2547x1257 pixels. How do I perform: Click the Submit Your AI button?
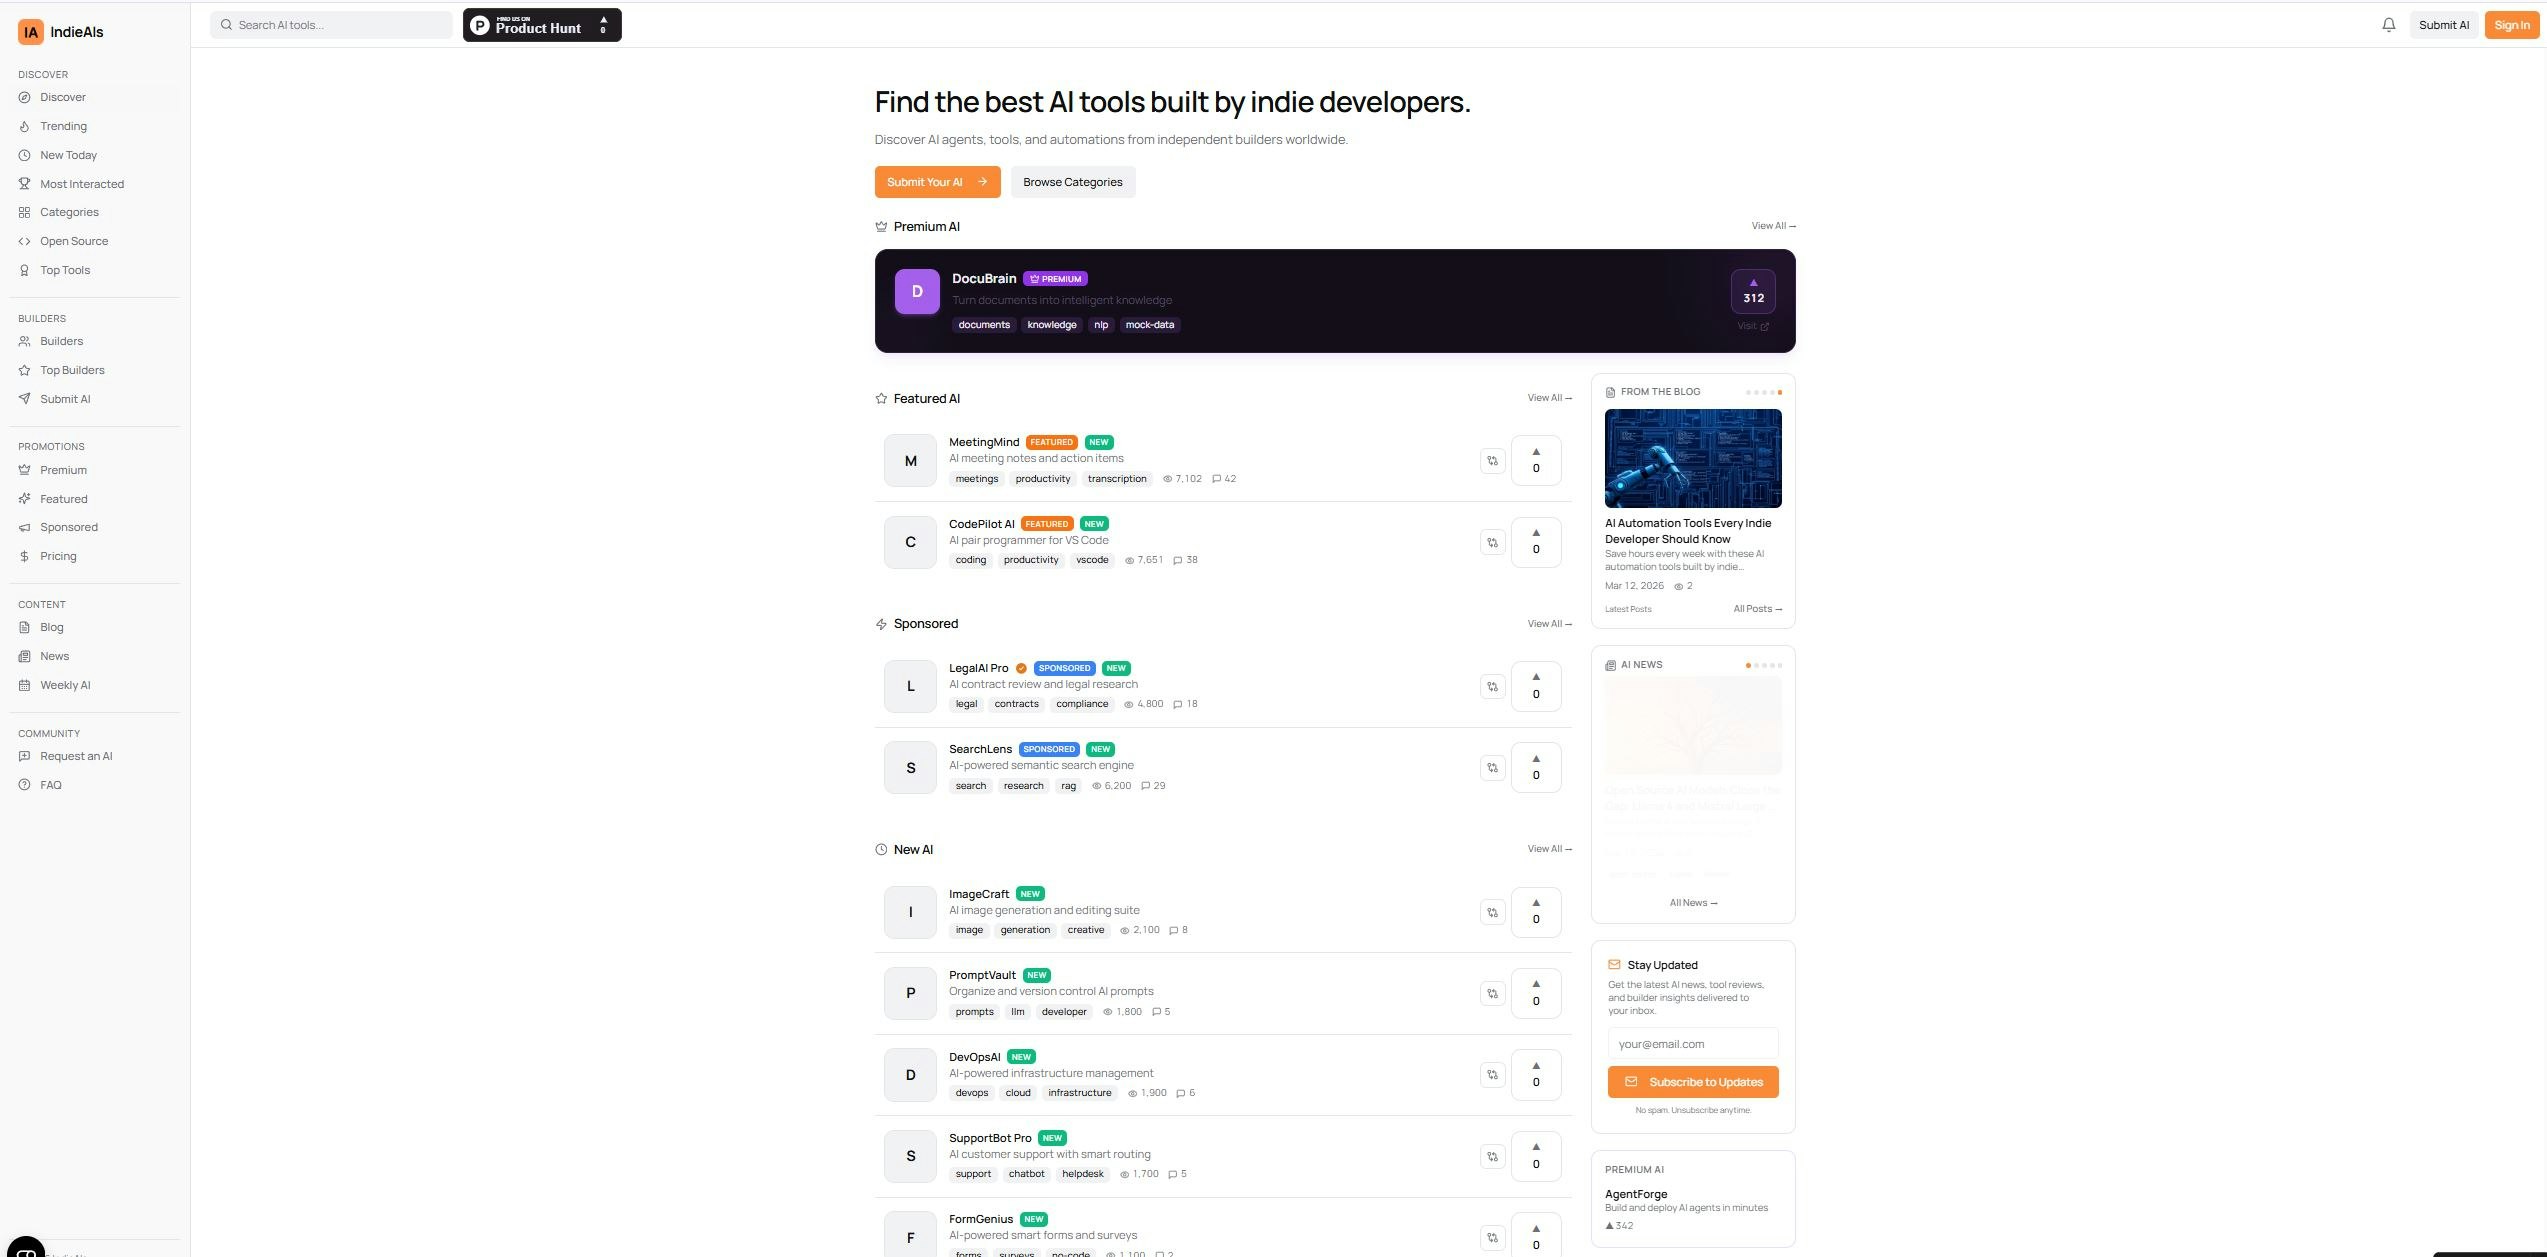(x=936, y=182)
